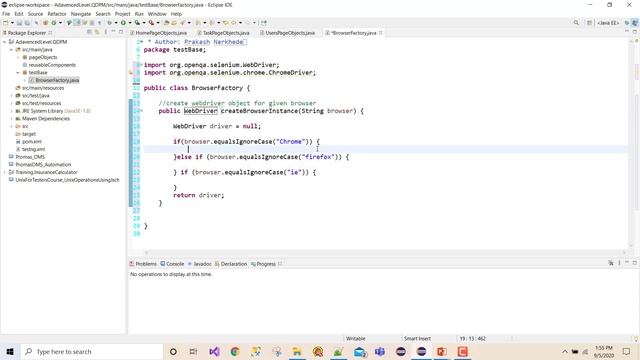This screenshot has width=640, height=360.
Task: Minimize the bottom Progress panel
Action: tap(627, 263)
